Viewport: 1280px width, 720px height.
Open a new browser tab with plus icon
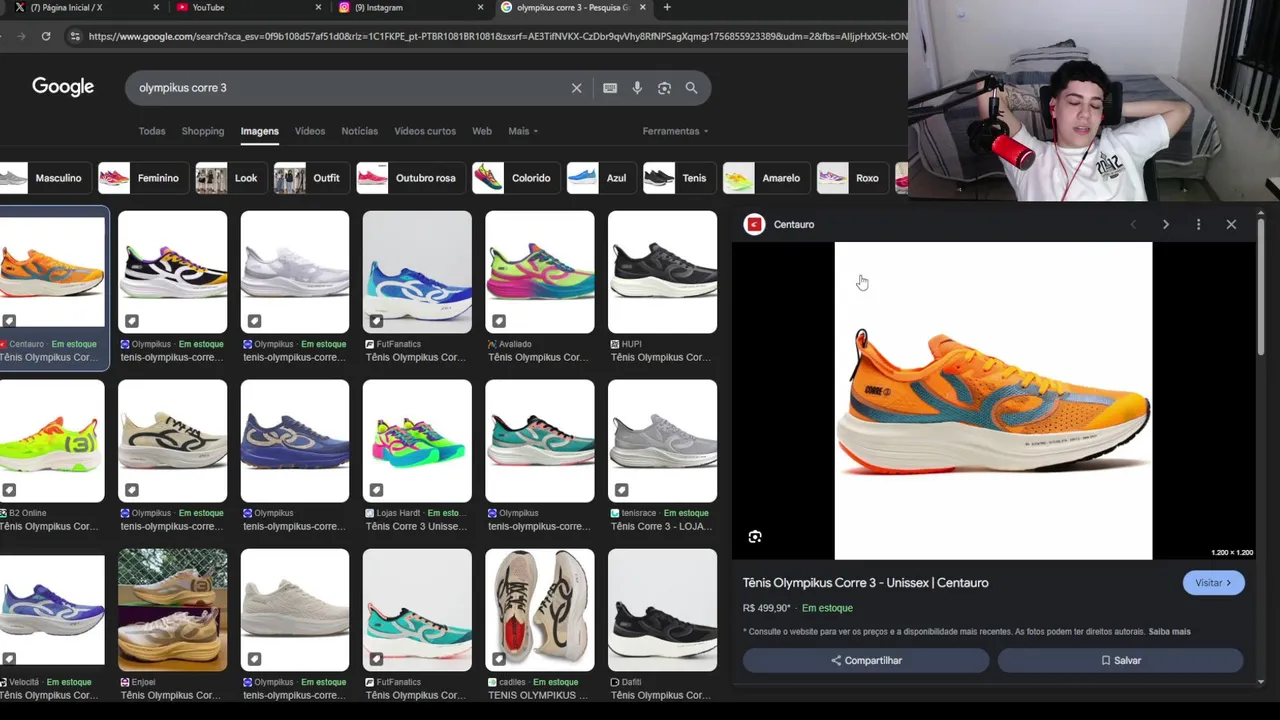coord(667,7)
